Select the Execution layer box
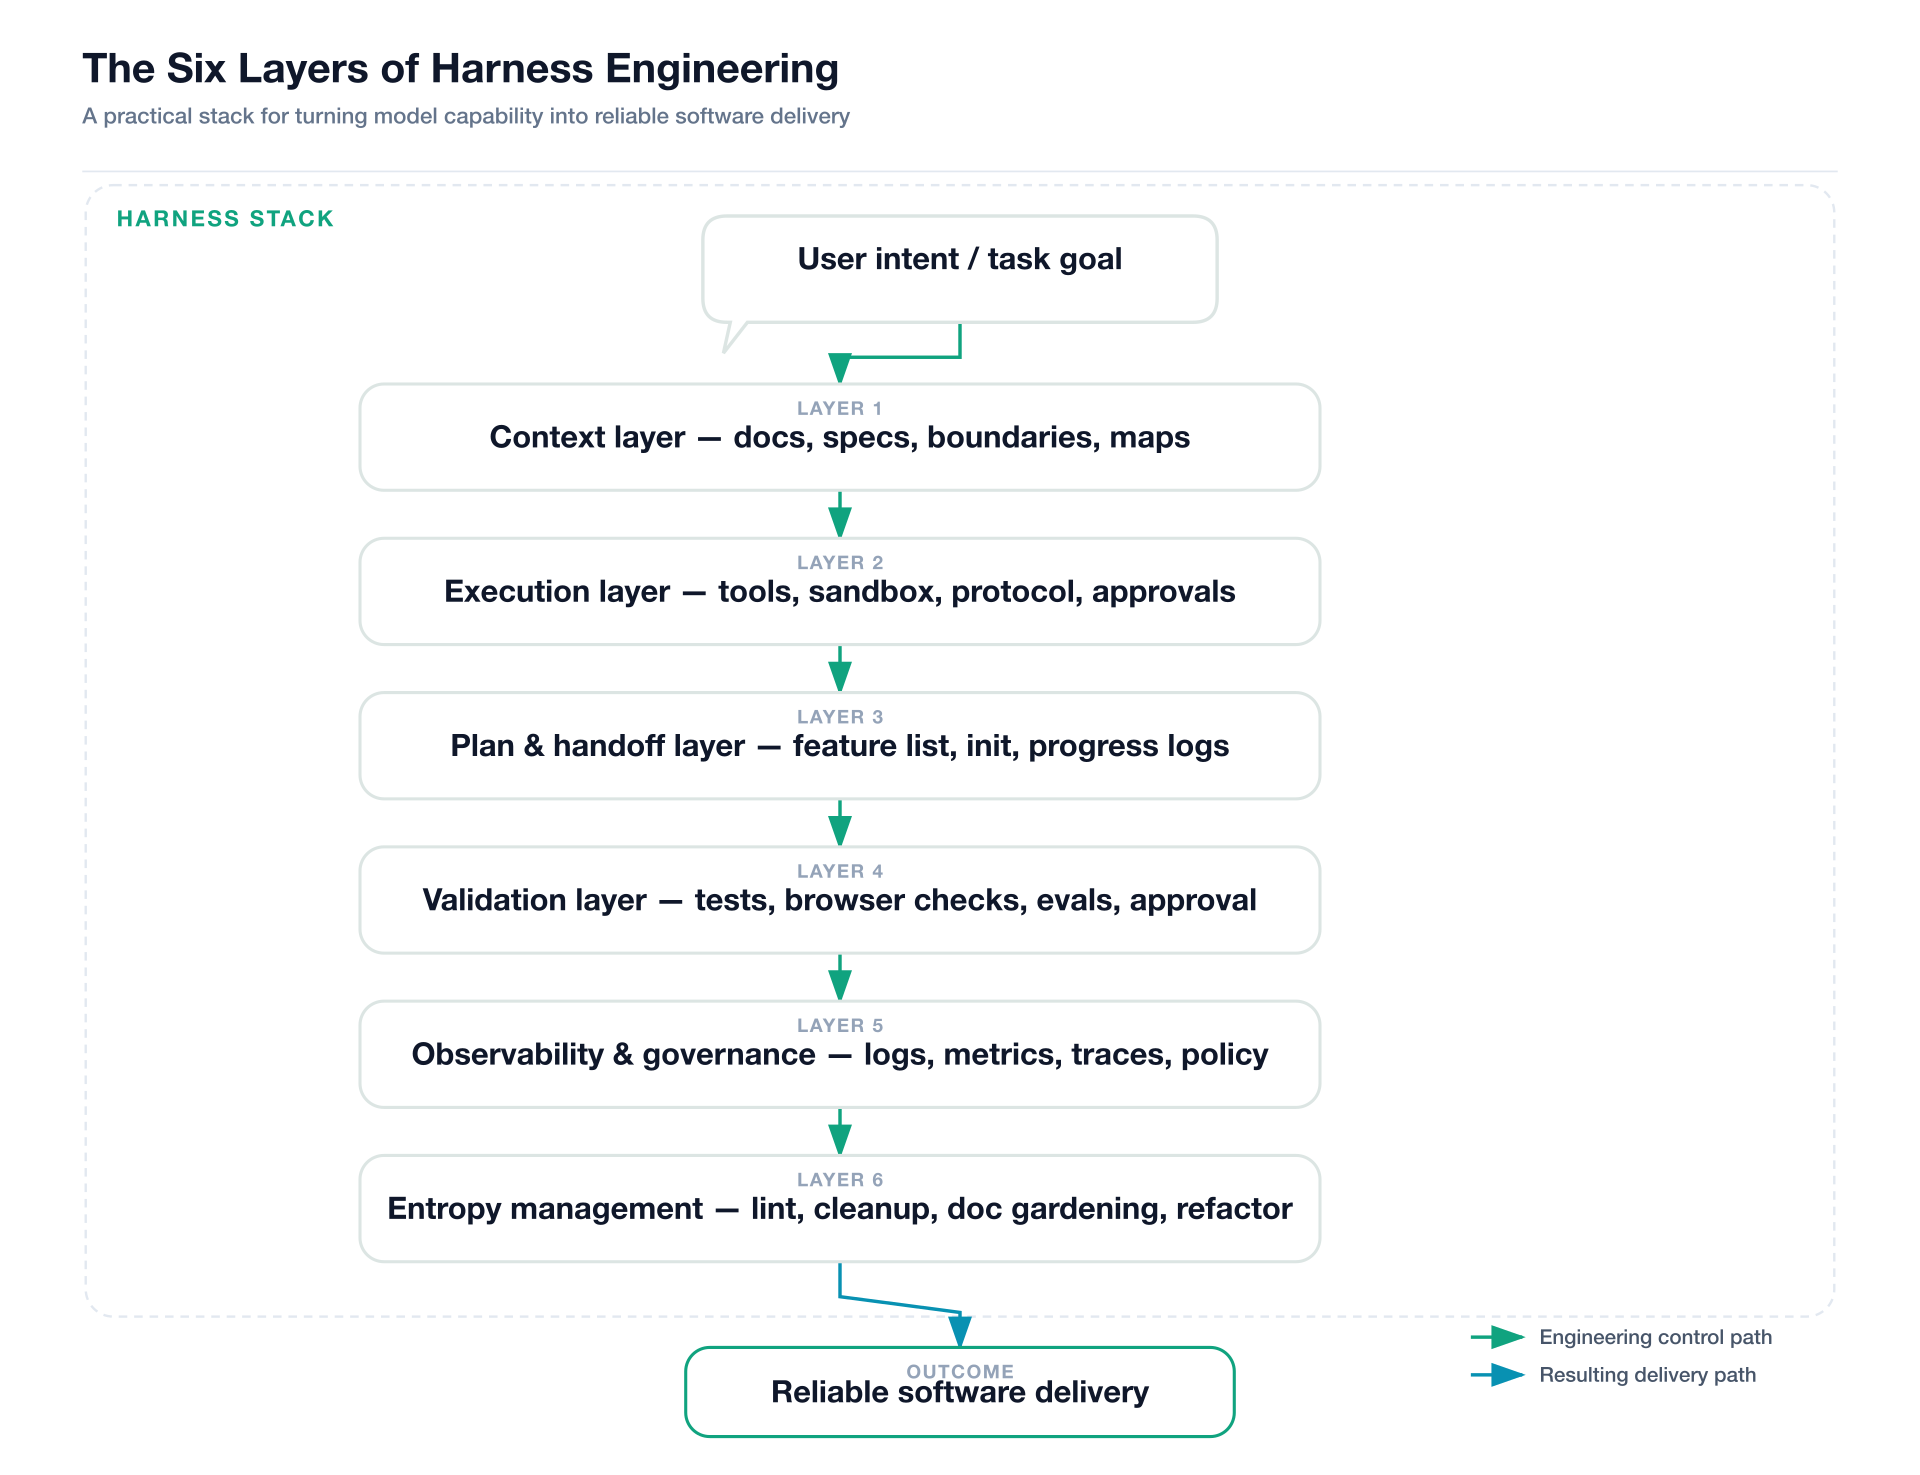The width and height of the screenshot is (1920, 1475). (x=839, y=592)
